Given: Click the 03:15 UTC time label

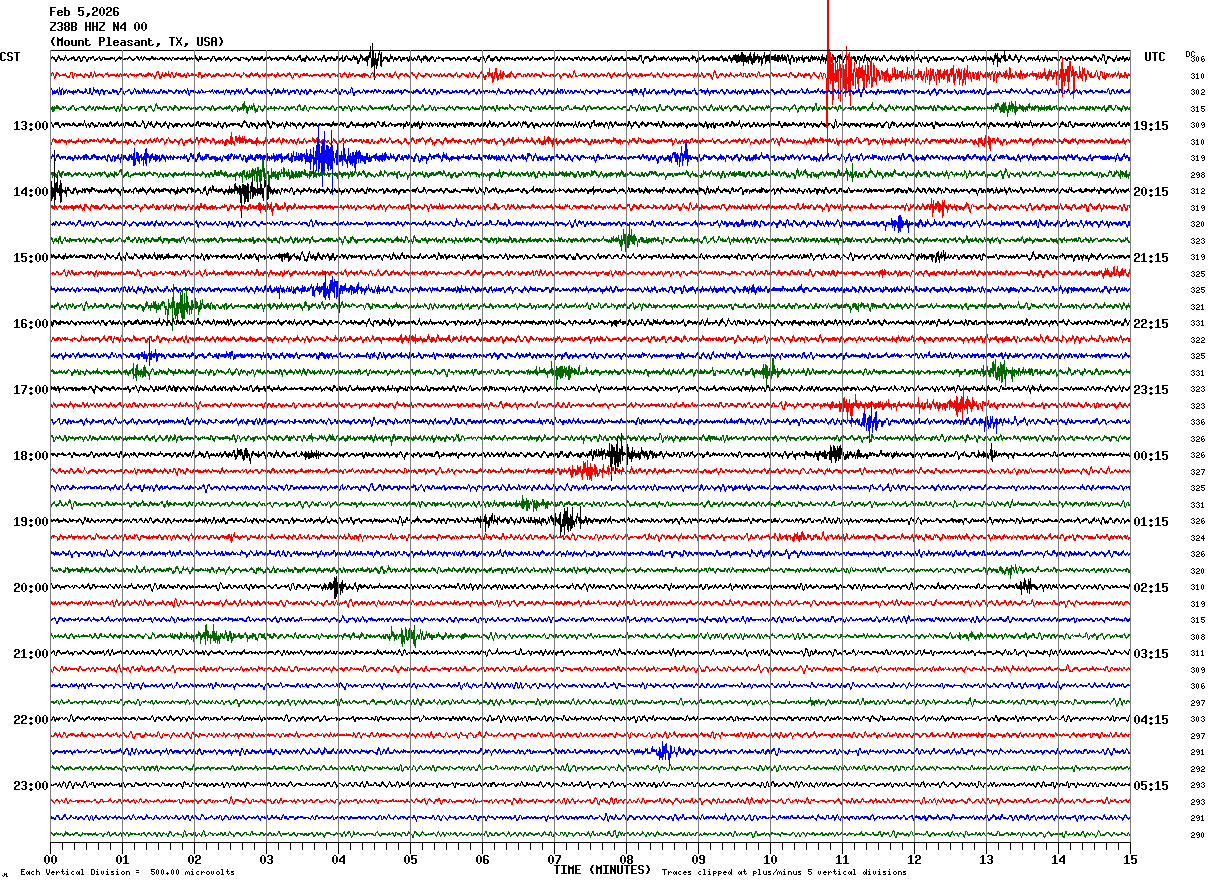Looking at the screenshot, I should click(1151, 654).
